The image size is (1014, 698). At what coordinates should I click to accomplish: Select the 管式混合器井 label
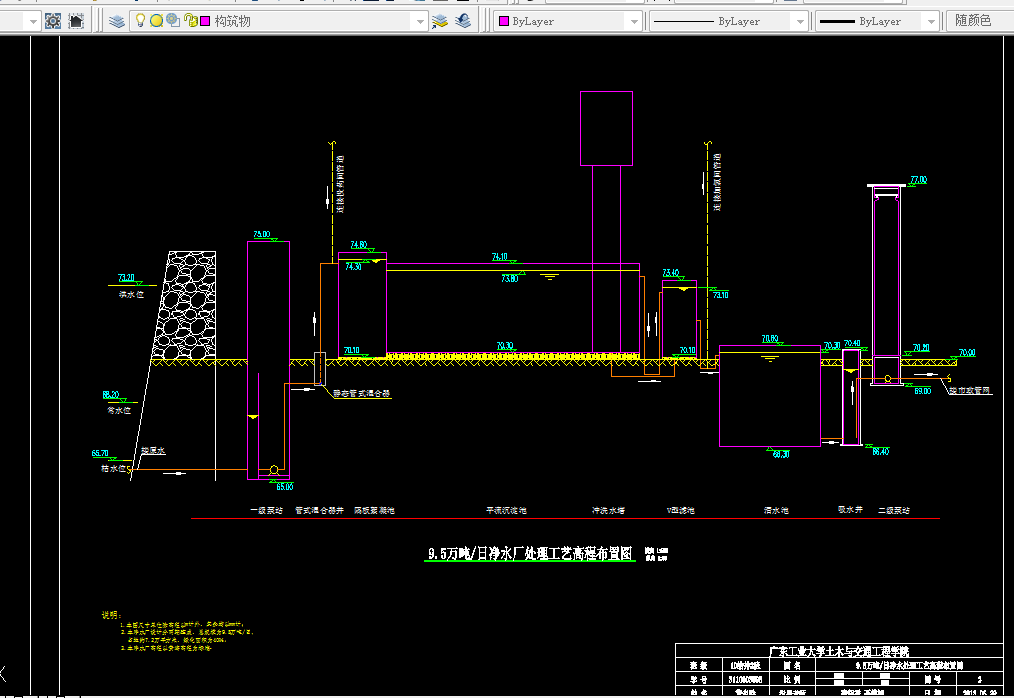[x=319, y=510]
